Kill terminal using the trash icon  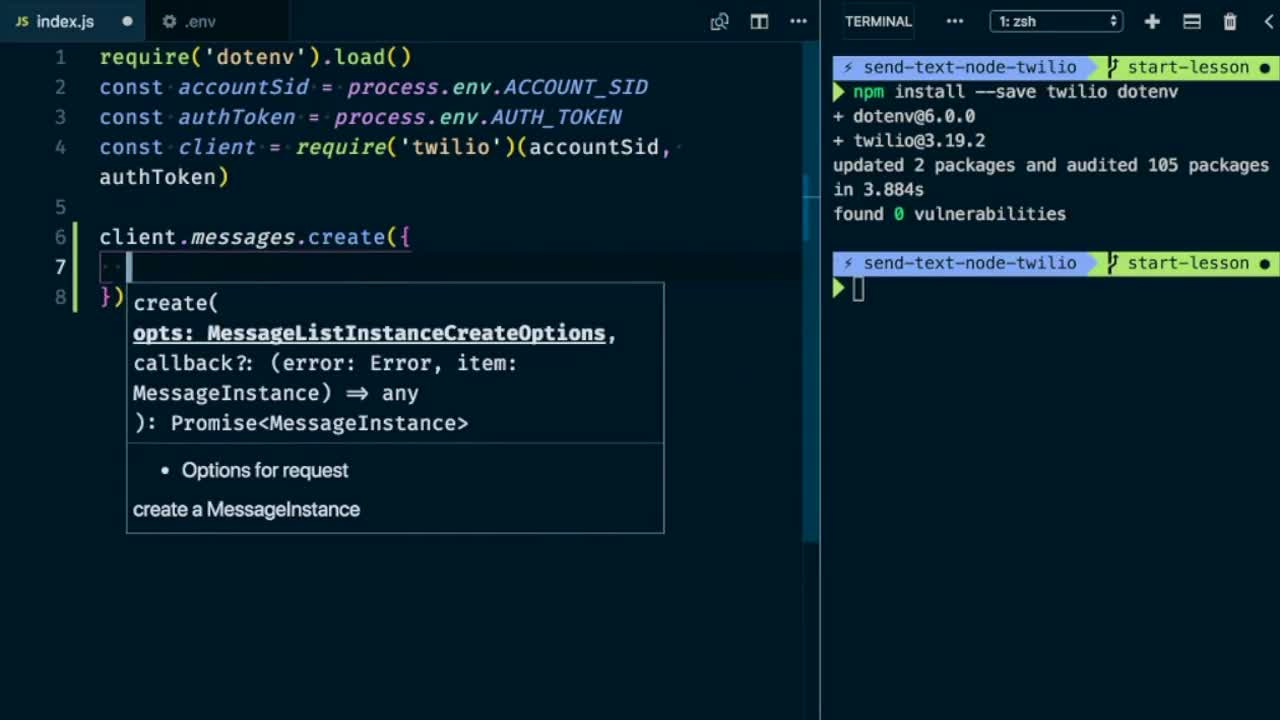click(x=1230, y=21)
